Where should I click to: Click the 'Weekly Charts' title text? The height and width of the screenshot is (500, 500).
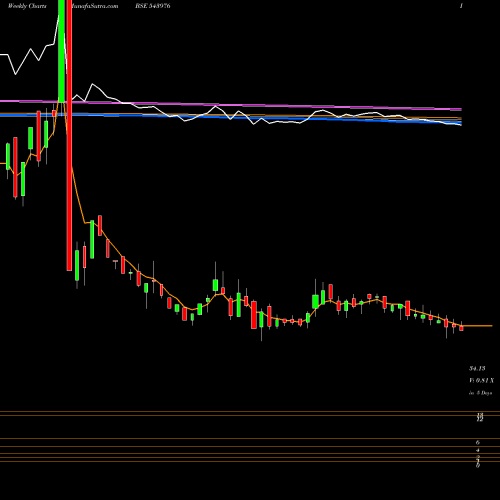pyautogui.click(x=27, y=6)
